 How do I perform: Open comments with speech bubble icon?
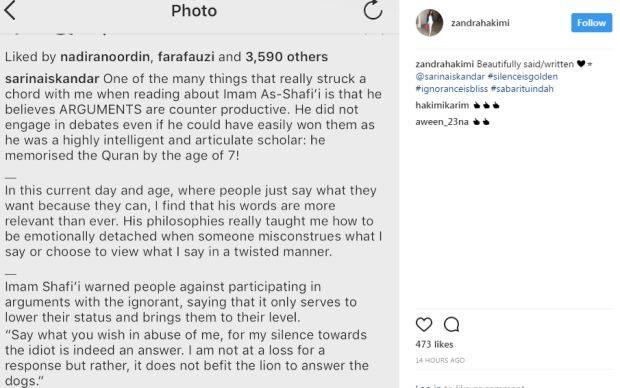click(x=451, y=324)
